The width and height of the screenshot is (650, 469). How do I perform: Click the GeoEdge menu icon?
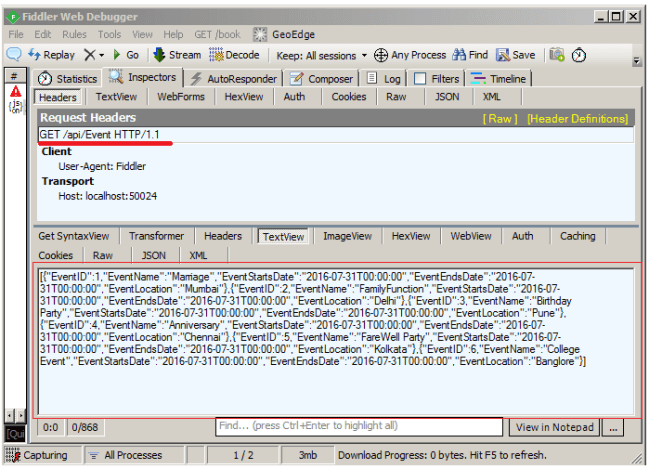260,34
